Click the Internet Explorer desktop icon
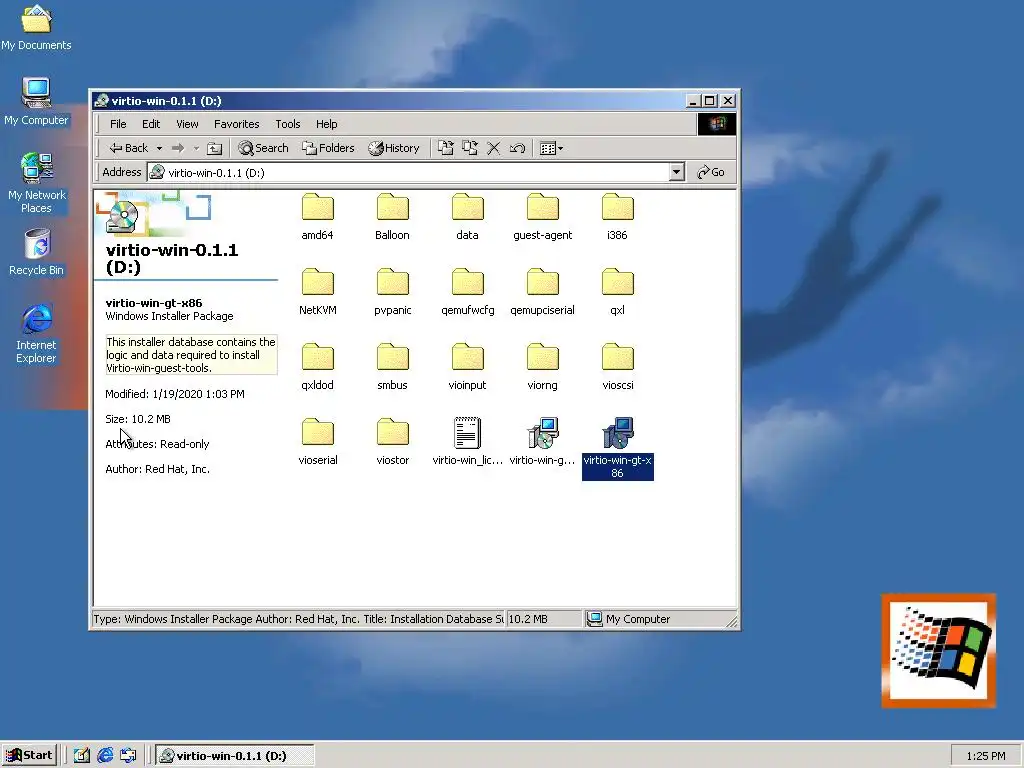Screen dimensions: 1024x768 37,333
